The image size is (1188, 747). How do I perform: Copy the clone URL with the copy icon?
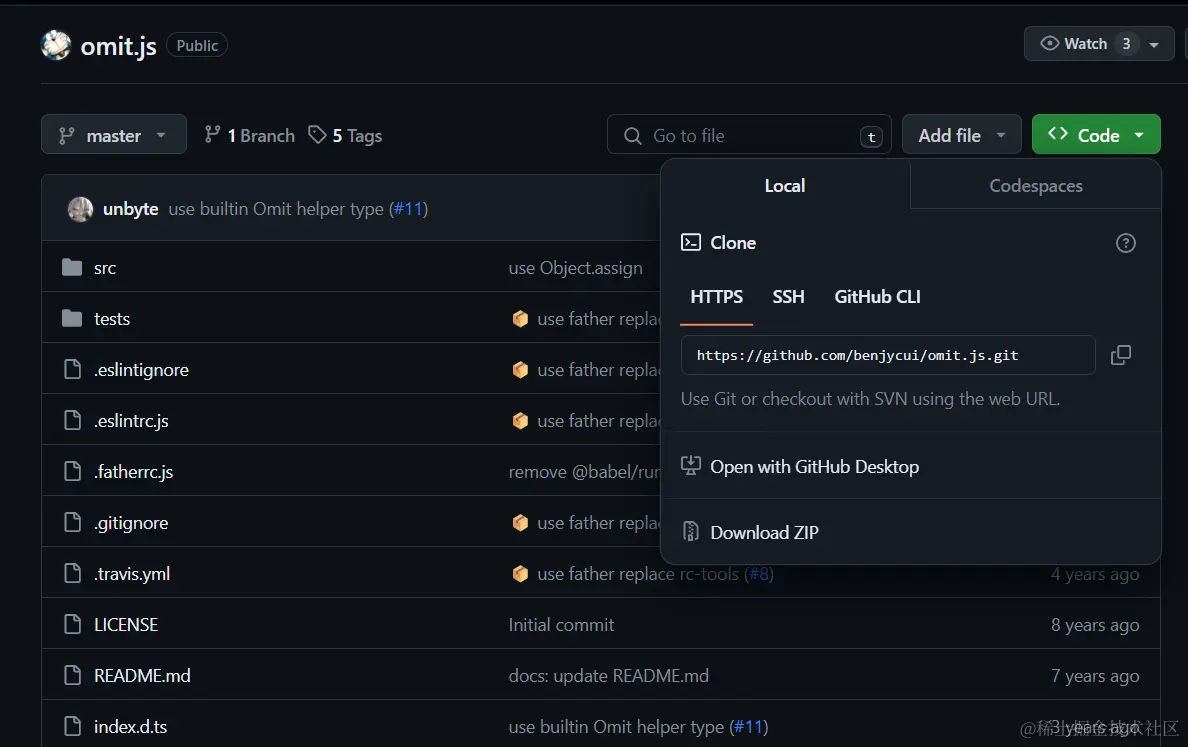[x=1121, y=355]
